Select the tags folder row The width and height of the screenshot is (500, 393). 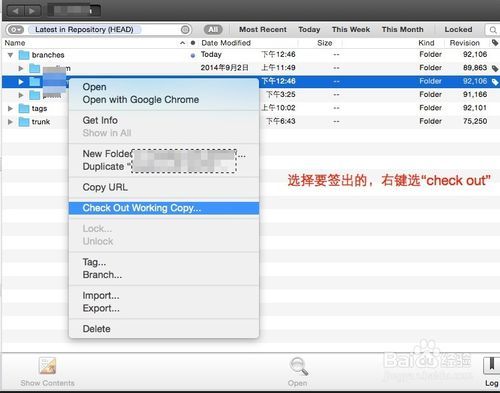[x=250, y=108]
